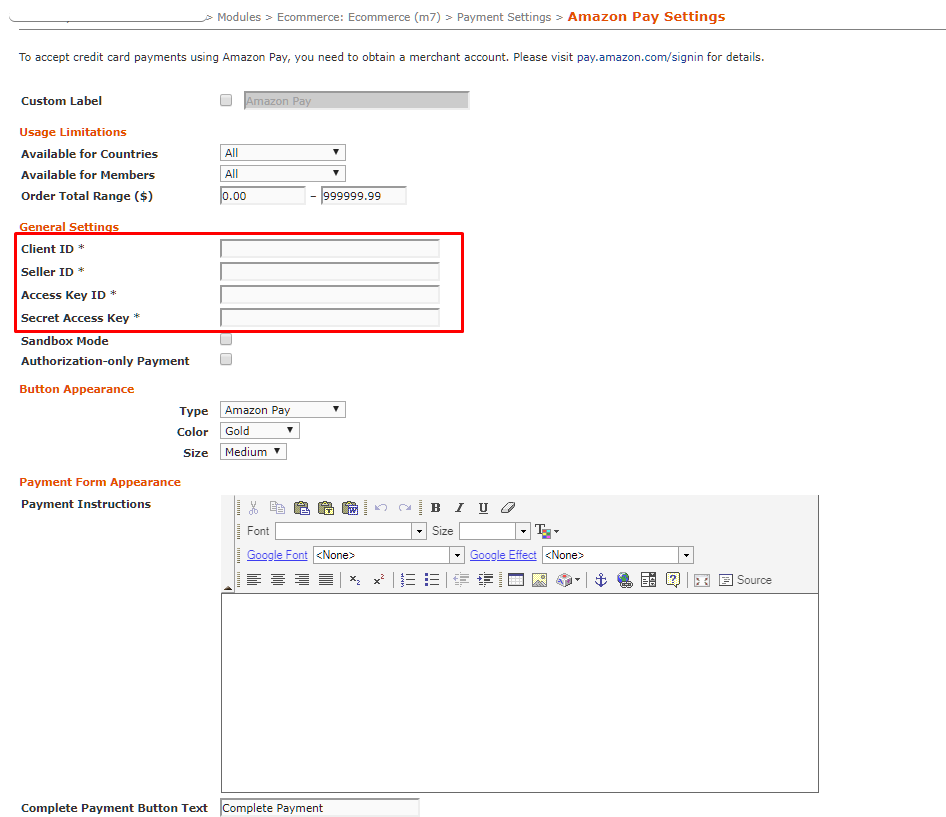
Task: Click the Paste clipboard icon
Action: (302, 508)
